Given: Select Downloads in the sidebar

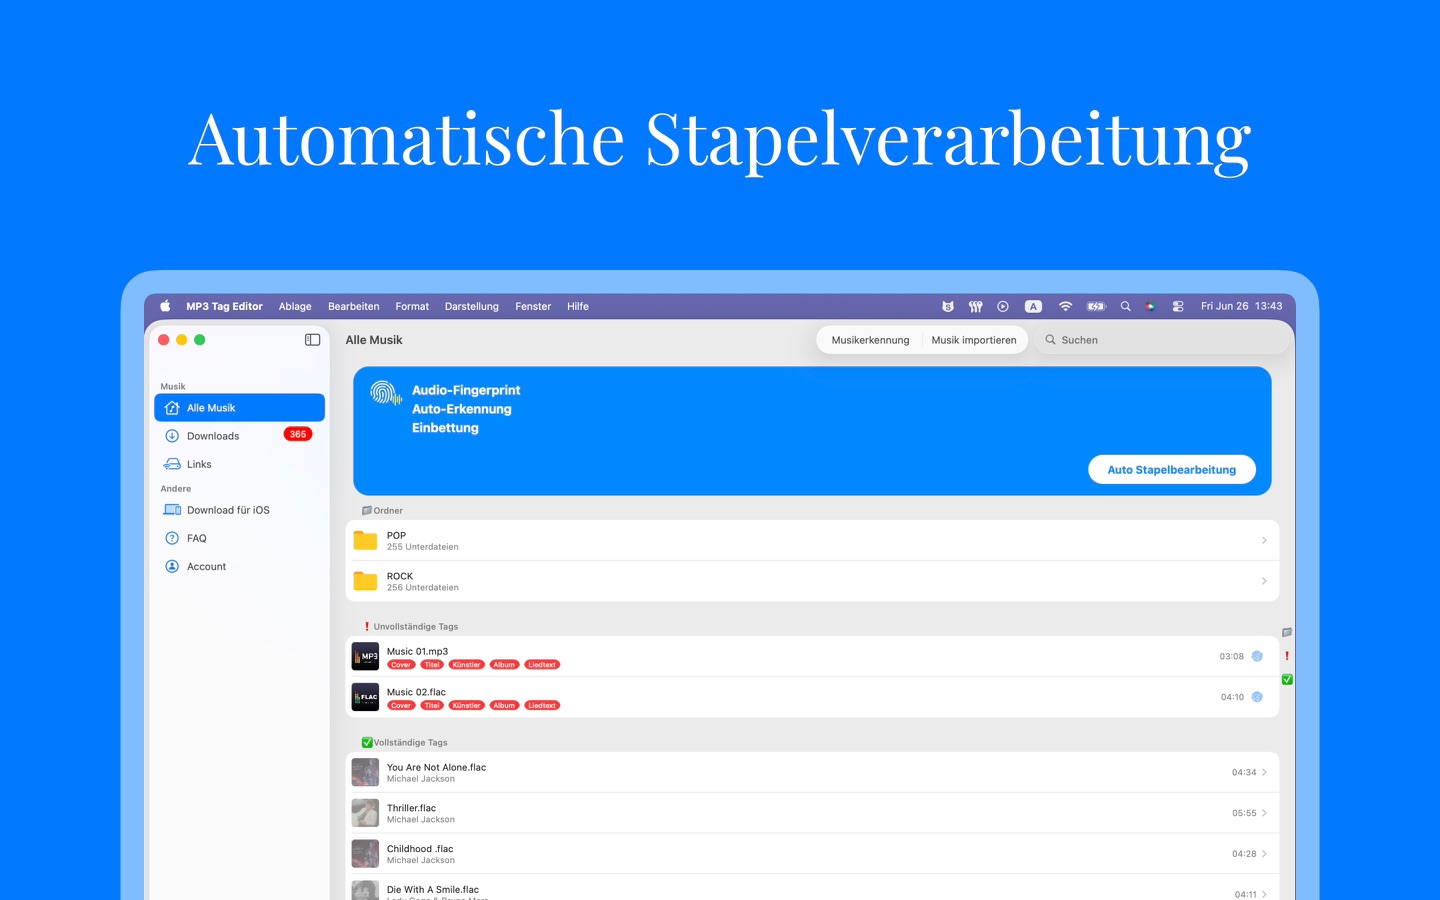Looking at the screenshot, I should click(x=240, y=436).
